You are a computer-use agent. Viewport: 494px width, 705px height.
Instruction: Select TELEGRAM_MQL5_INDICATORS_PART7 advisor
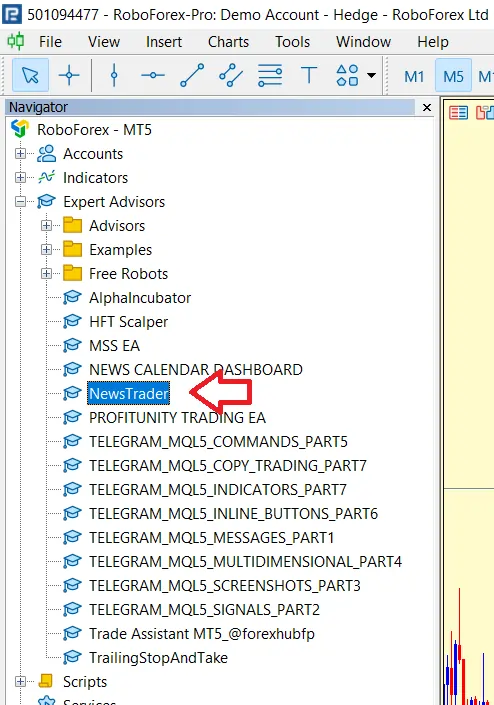click(x=218, y=490)
